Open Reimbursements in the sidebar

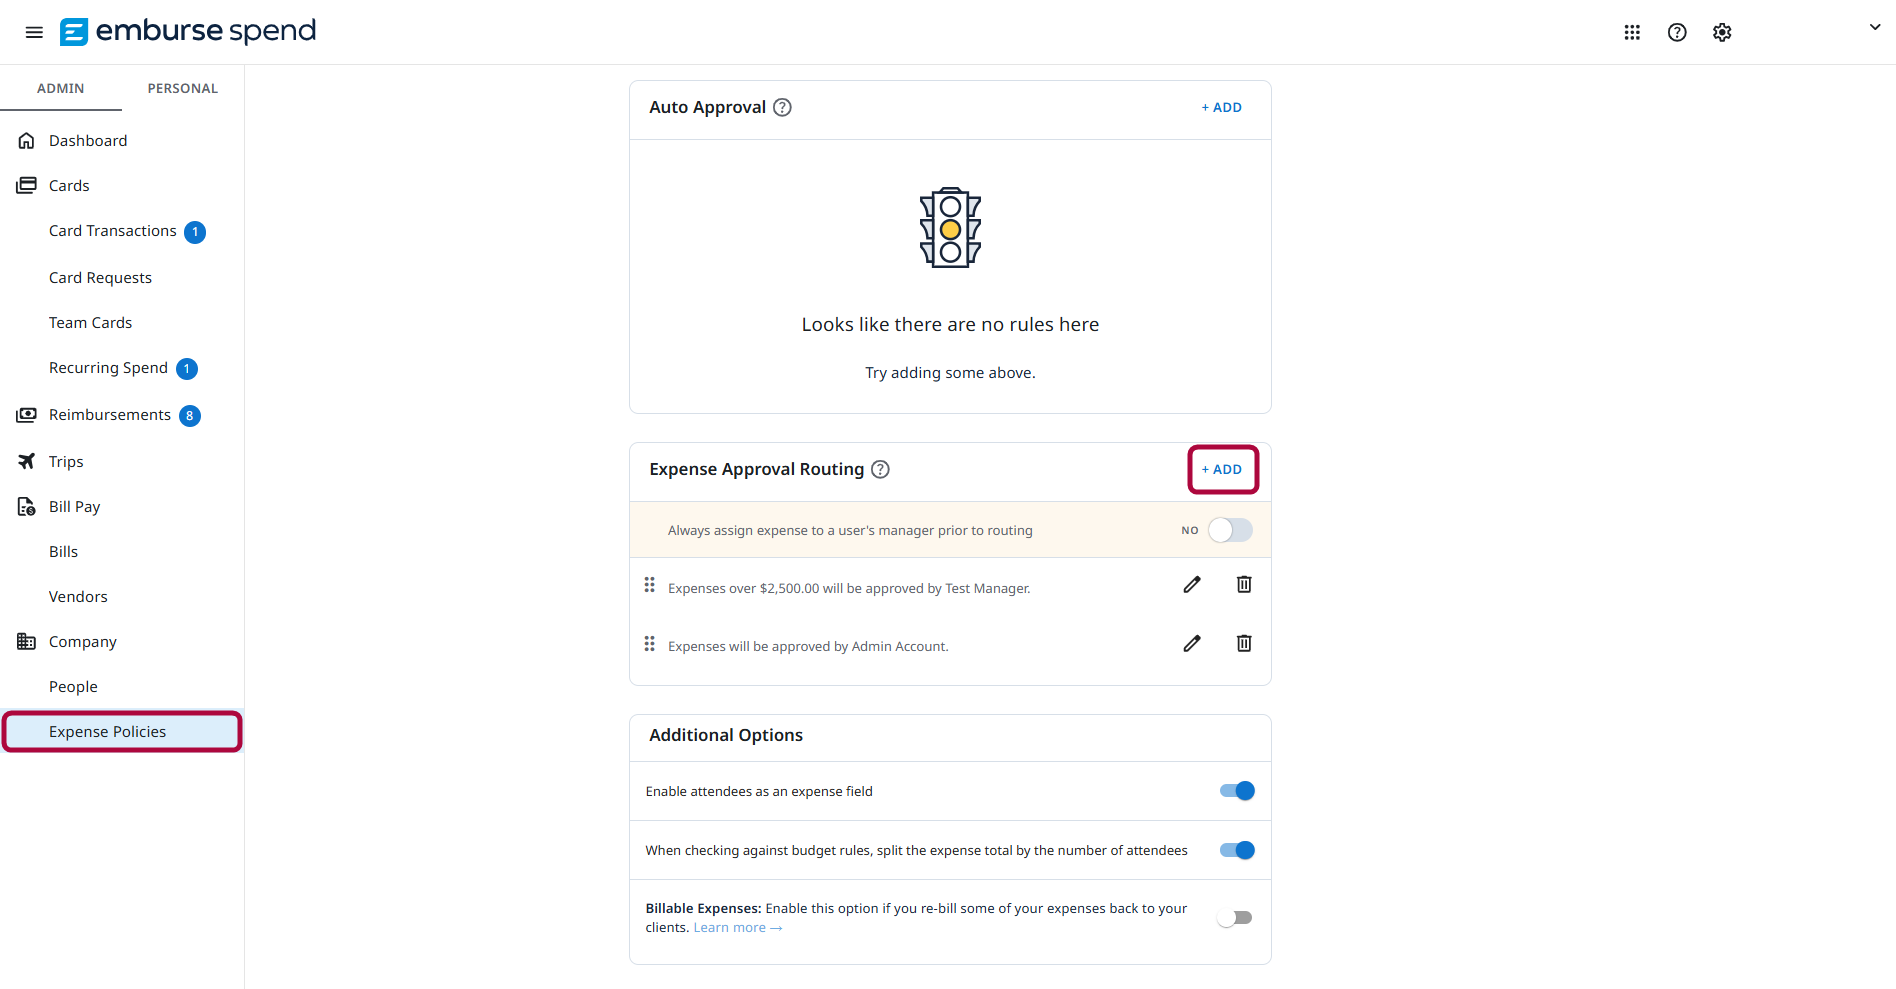[x=110, y=415]
